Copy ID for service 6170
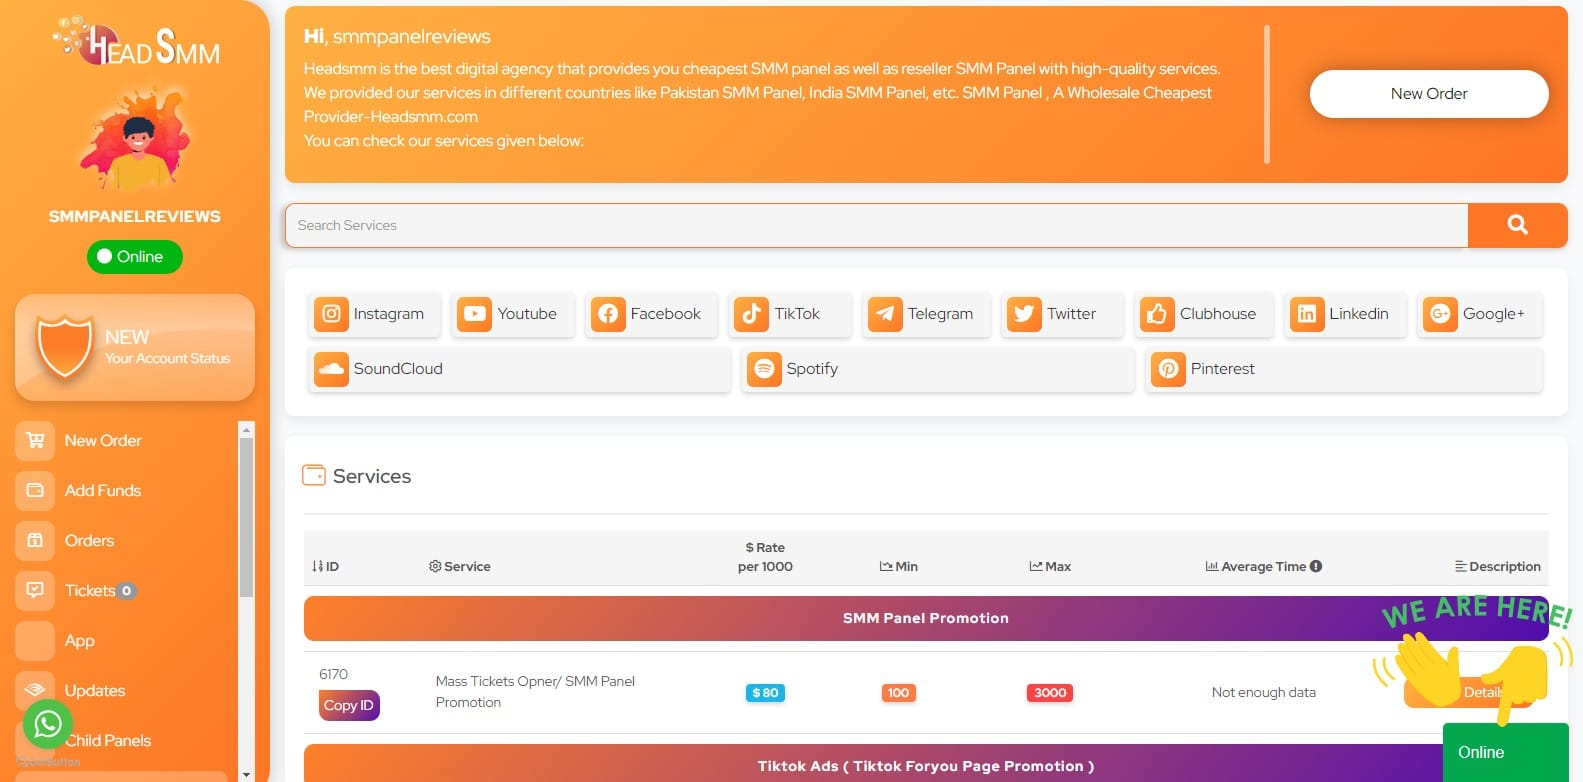1583x782 pixels. point(349,706)
